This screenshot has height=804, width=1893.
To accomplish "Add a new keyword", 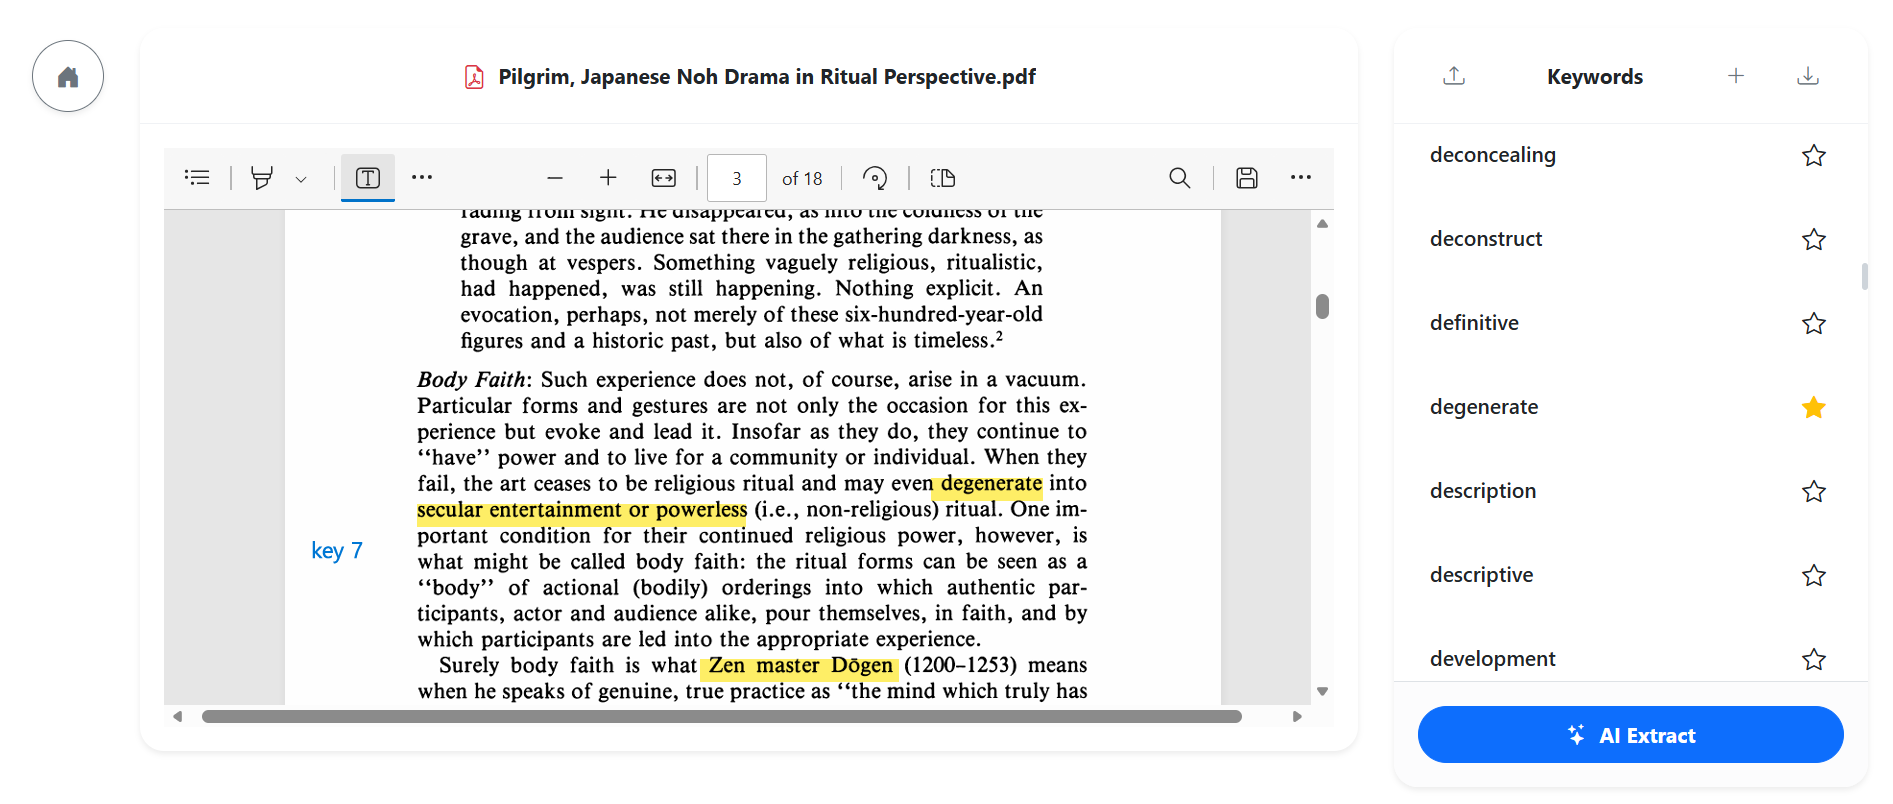I will pyautogui.click(x=1736, y=76).
